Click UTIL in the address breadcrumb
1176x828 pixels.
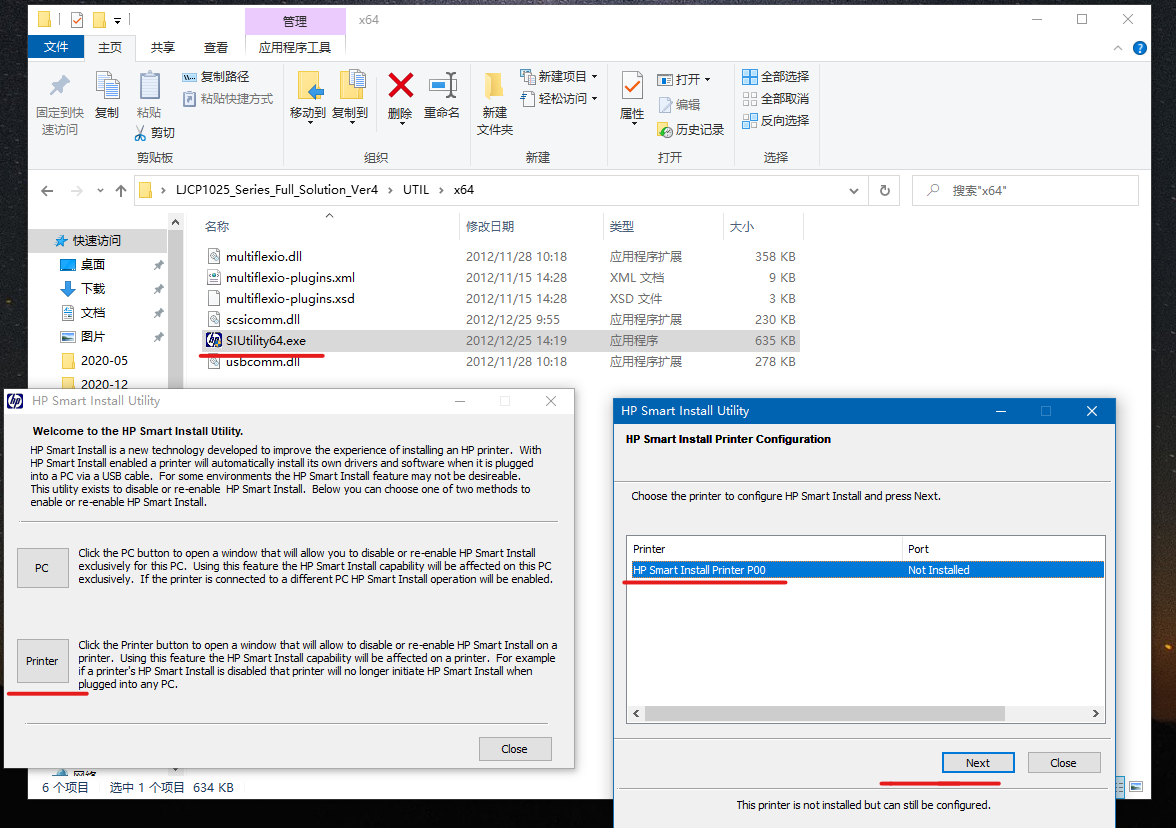[416, 190]
